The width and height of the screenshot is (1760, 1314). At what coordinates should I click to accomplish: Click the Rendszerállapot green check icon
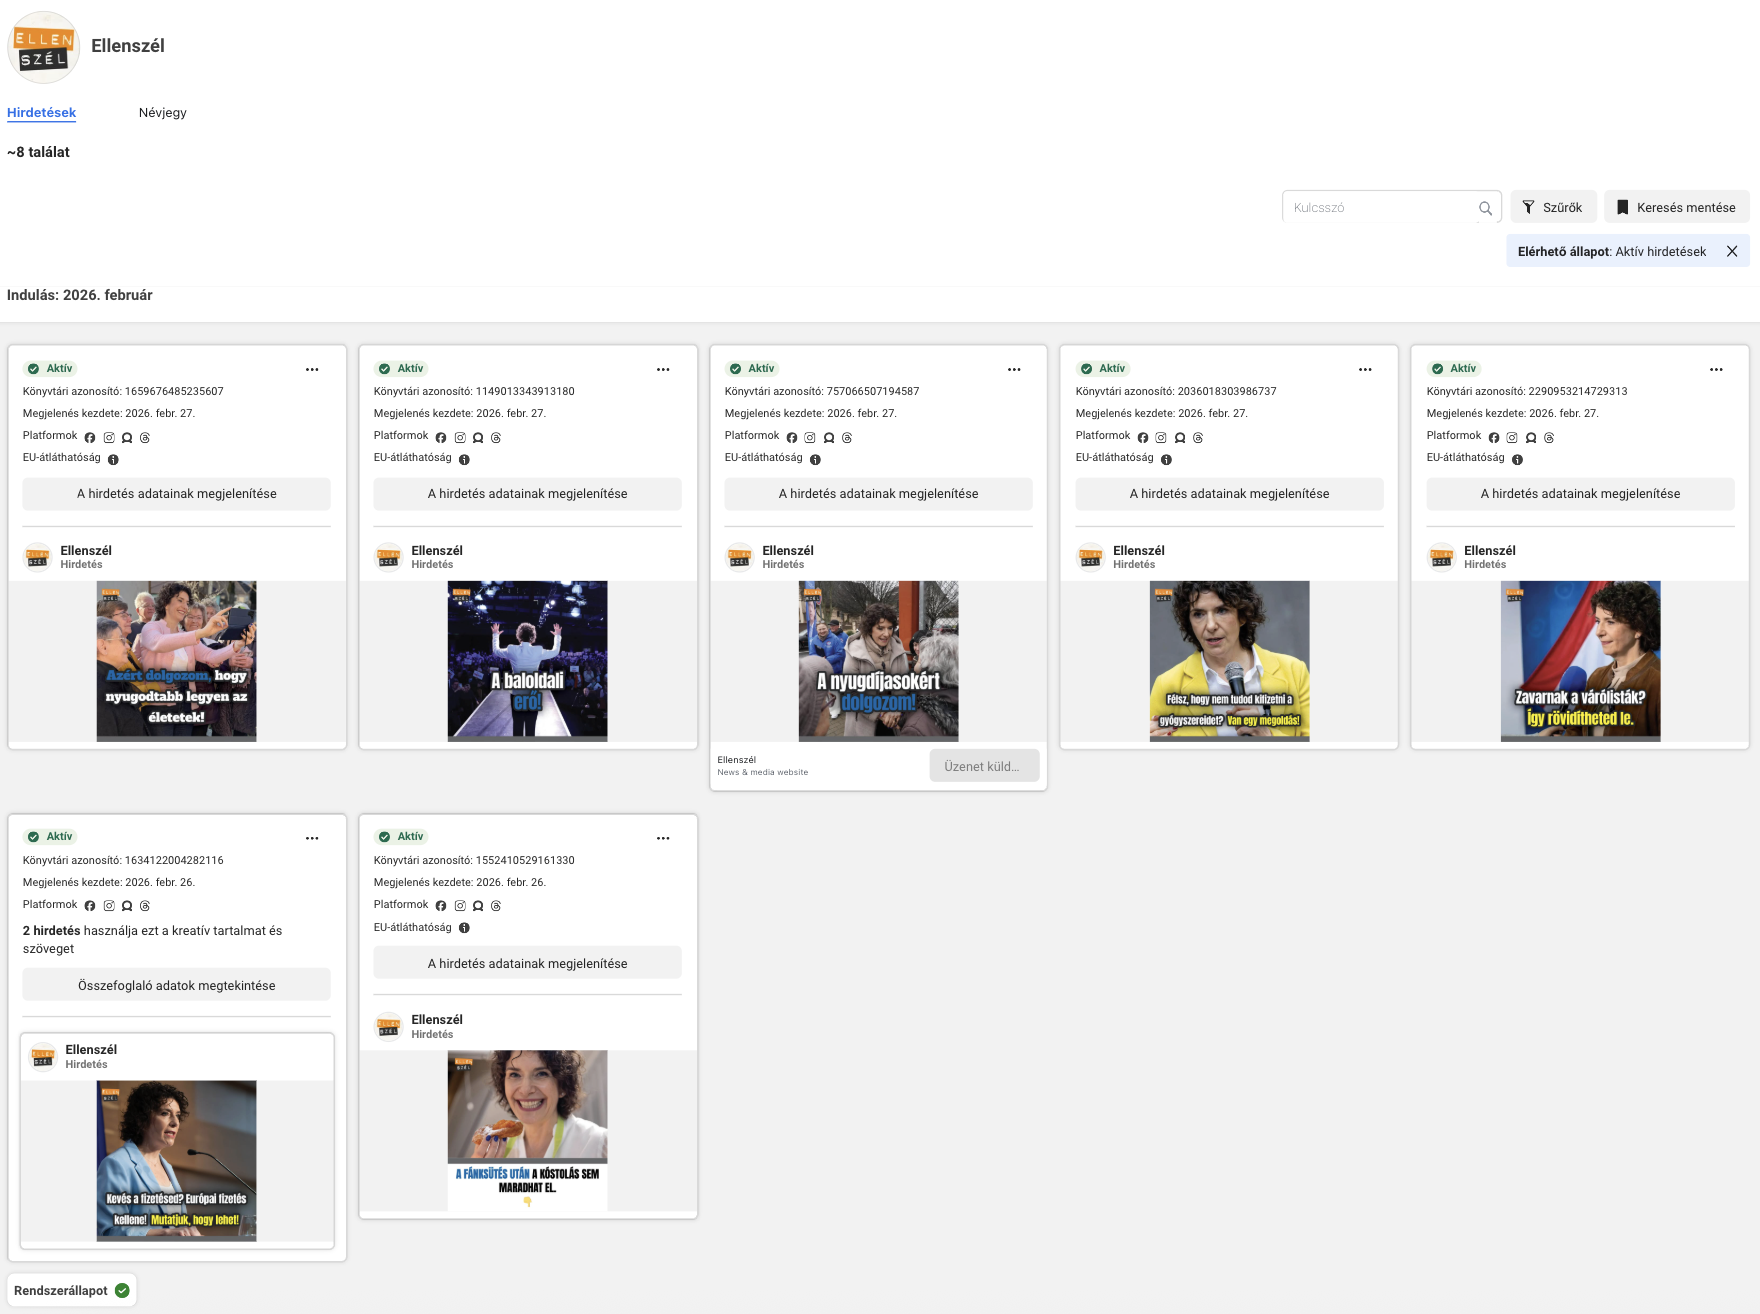[x=122, y=1290]
